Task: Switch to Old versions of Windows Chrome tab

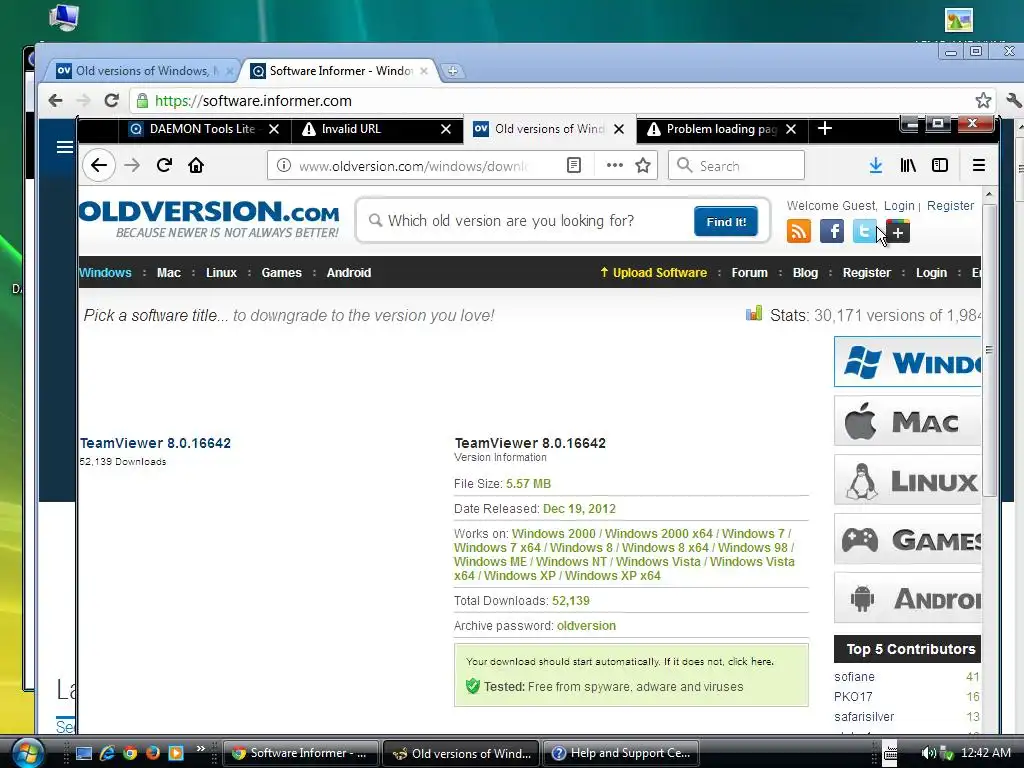Action: tap(142, 71)
